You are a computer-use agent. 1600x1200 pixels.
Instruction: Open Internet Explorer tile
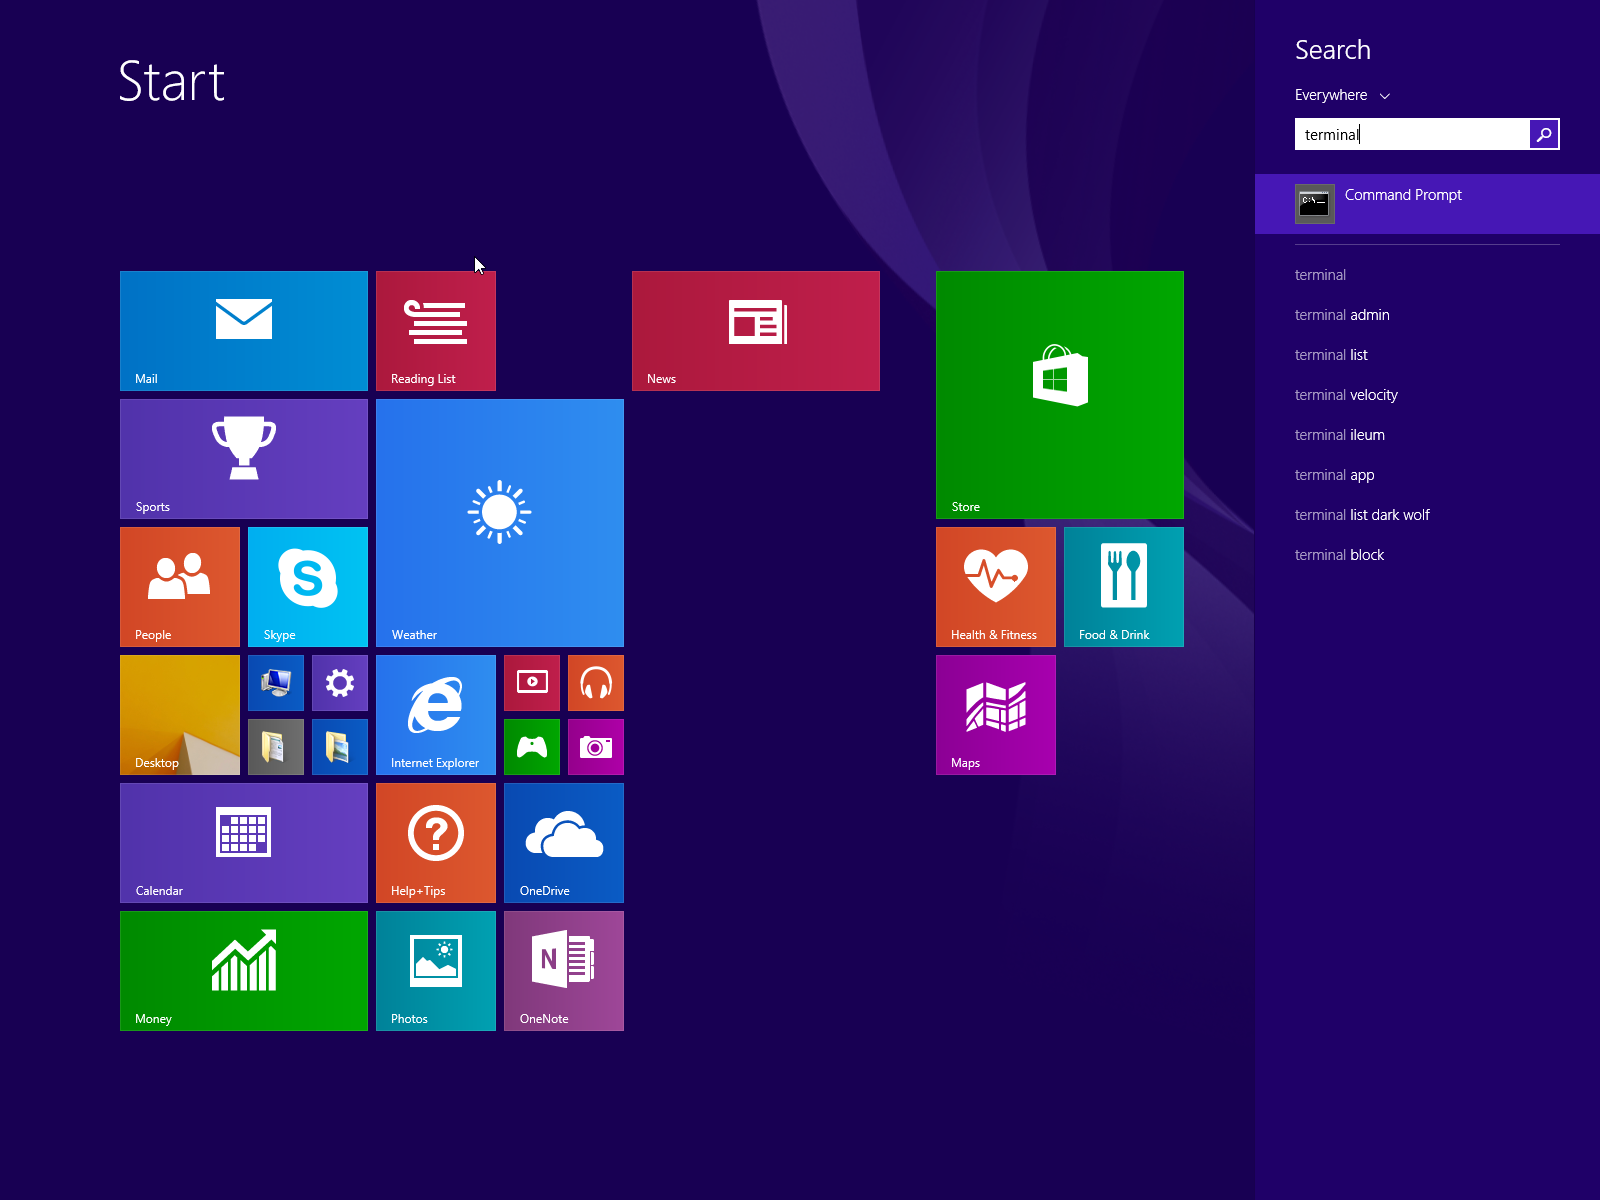435,714
